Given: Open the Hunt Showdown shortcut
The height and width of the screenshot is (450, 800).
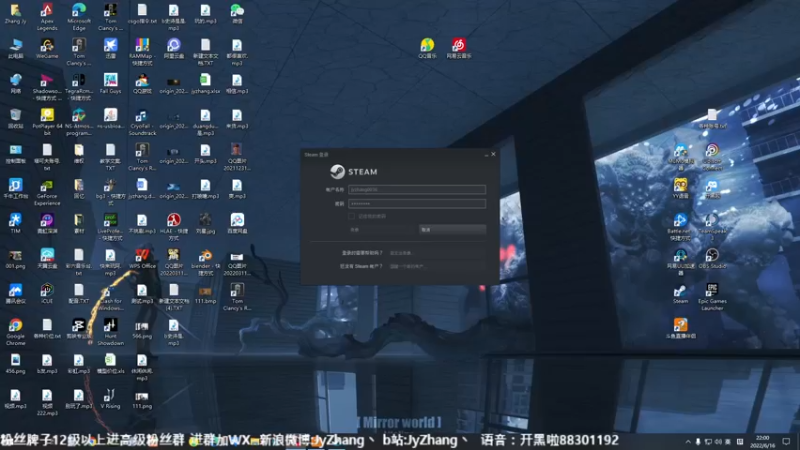Looking at the screenshot, I should (x=110, y=332).
